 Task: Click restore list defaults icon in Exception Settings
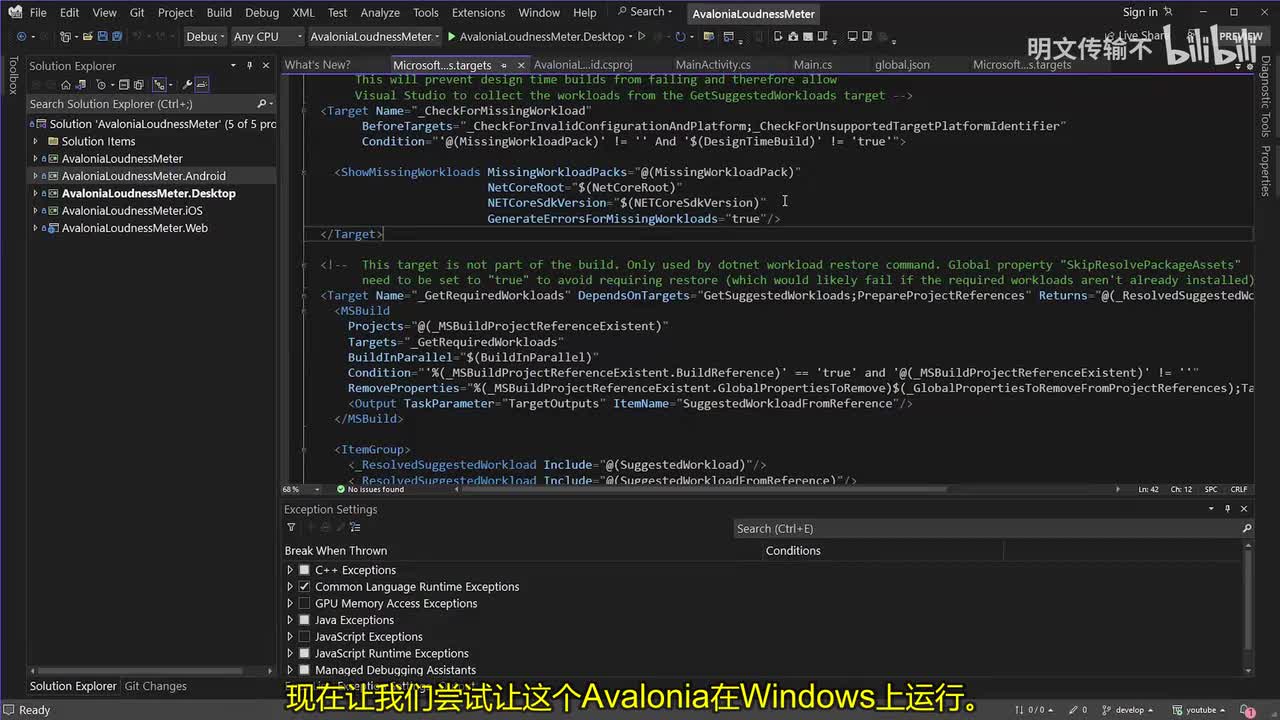354,528
